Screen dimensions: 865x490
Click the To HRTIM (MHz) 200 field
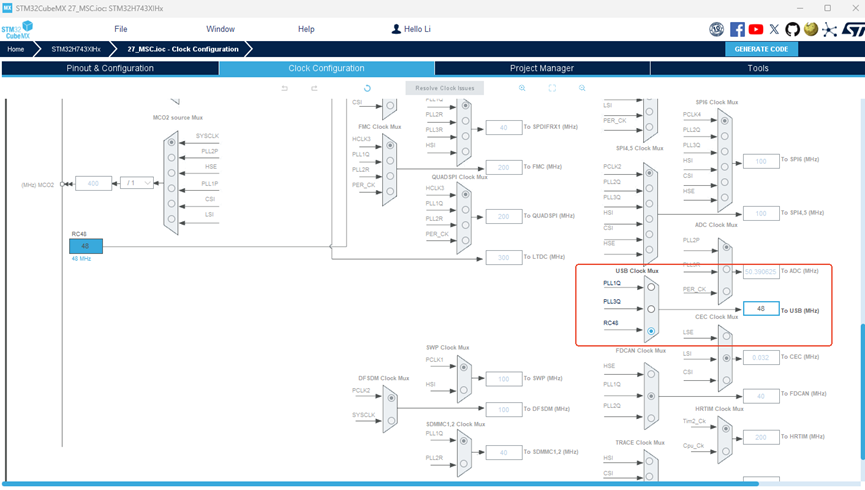[x=761, y=437]
